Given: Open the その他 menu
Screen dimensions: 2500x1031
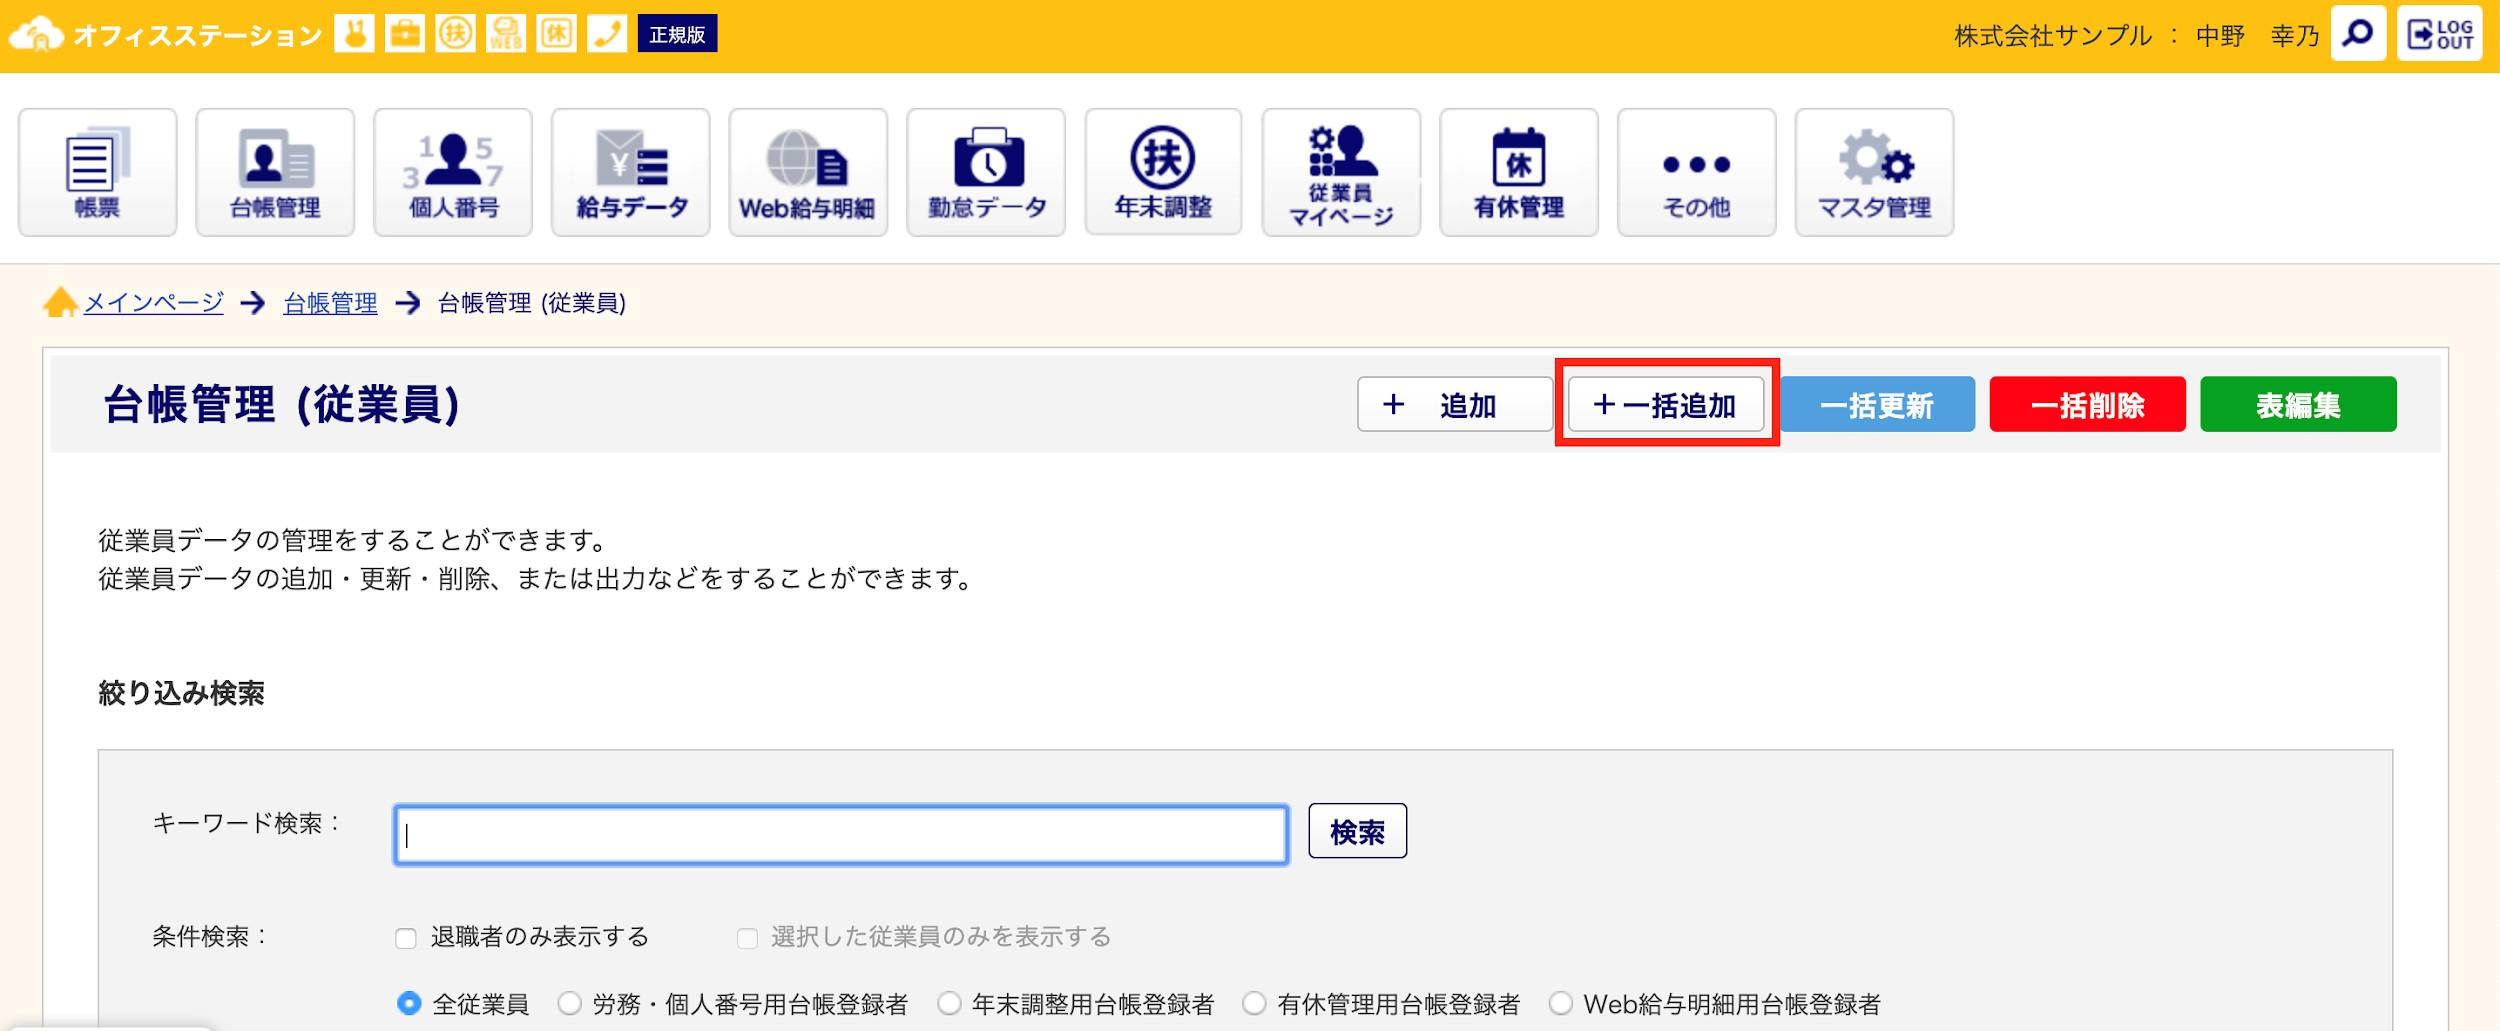Looking at the screenshot, I should click(x=1697, y=172).
